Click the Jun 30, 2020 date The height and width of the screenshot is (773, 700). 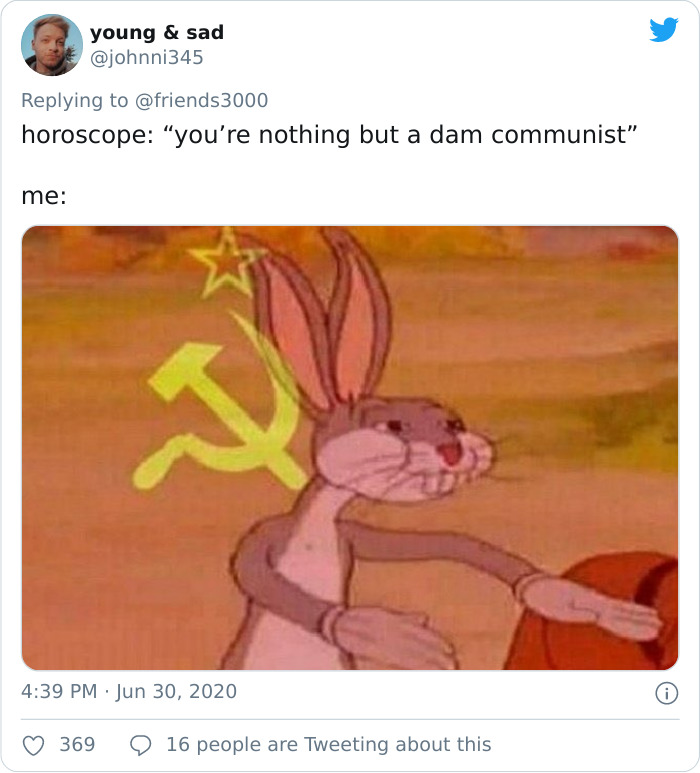coord(176,692)
